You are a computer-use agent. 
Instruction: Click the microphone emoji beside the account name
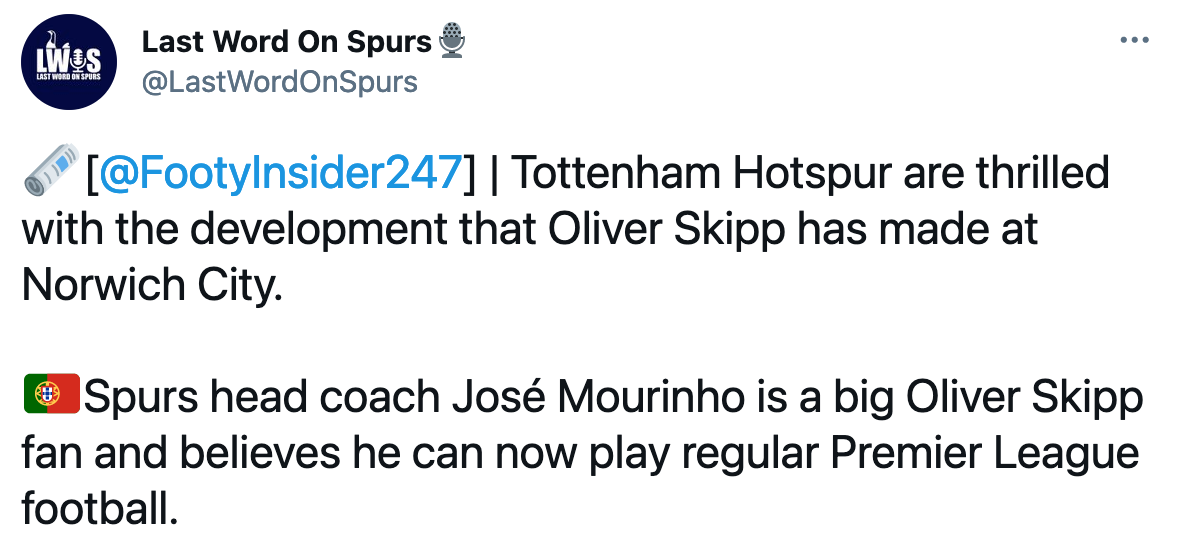(452, 42)
